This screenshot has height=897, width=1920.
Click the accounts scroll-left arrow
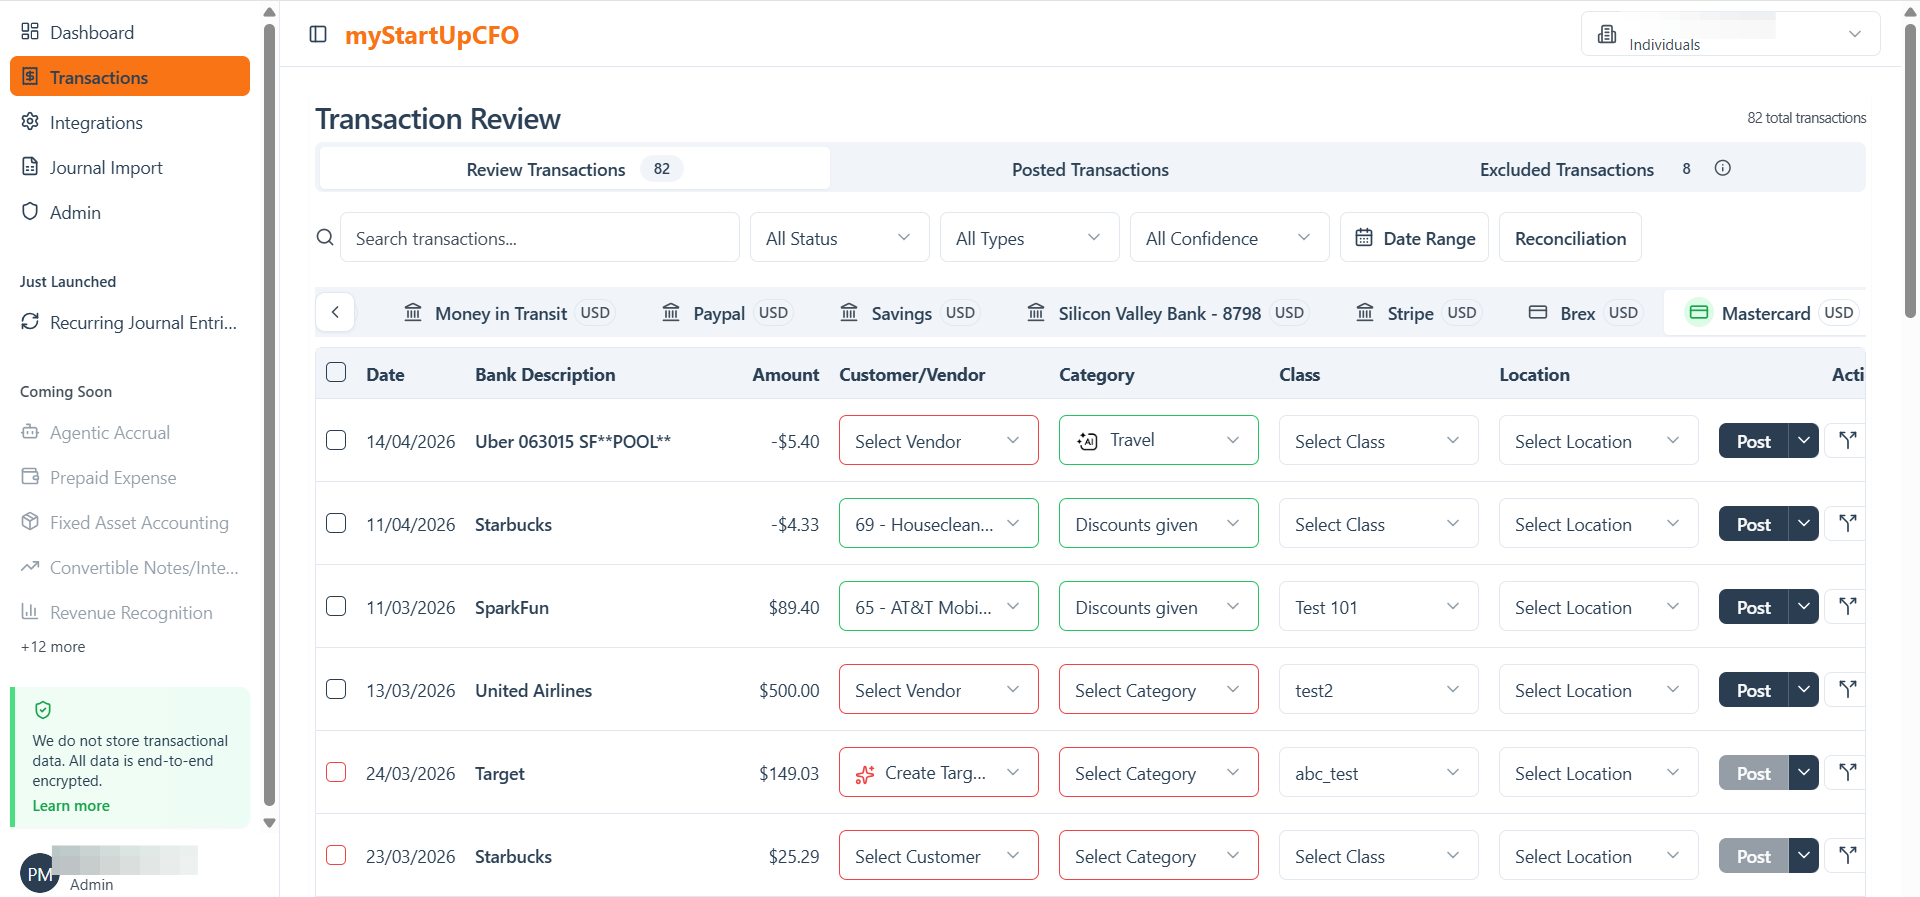tap(335, 312)
